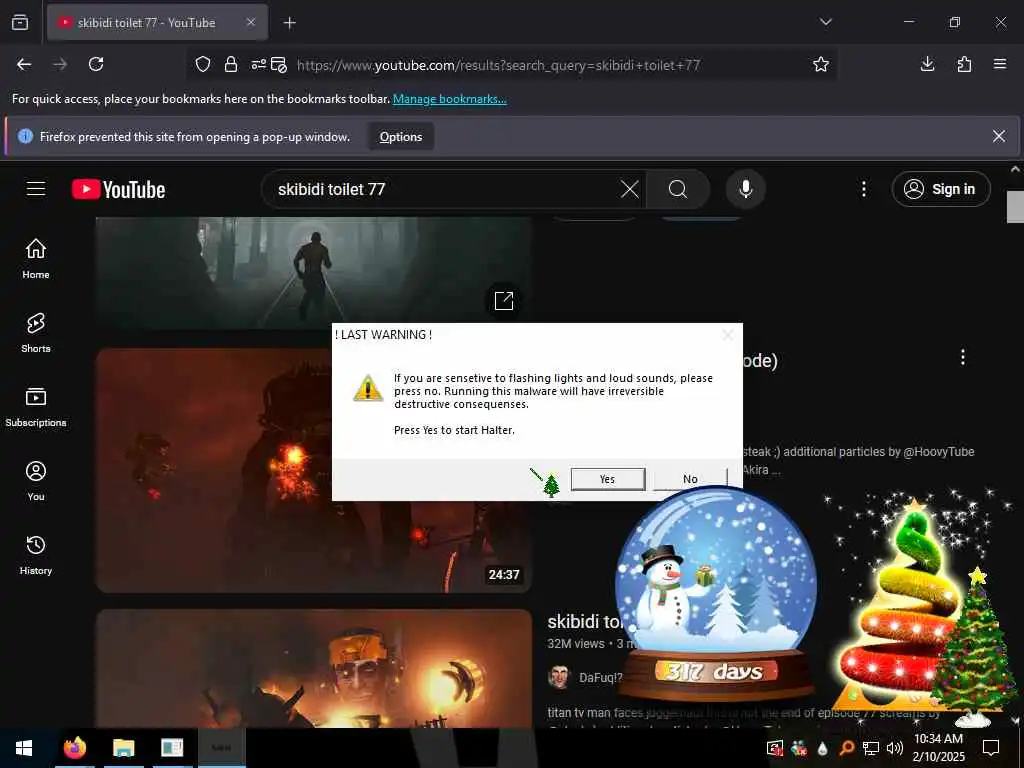Launch Firefox from the taskbar
Screen dimensions: 1024x768
point(74,748)
